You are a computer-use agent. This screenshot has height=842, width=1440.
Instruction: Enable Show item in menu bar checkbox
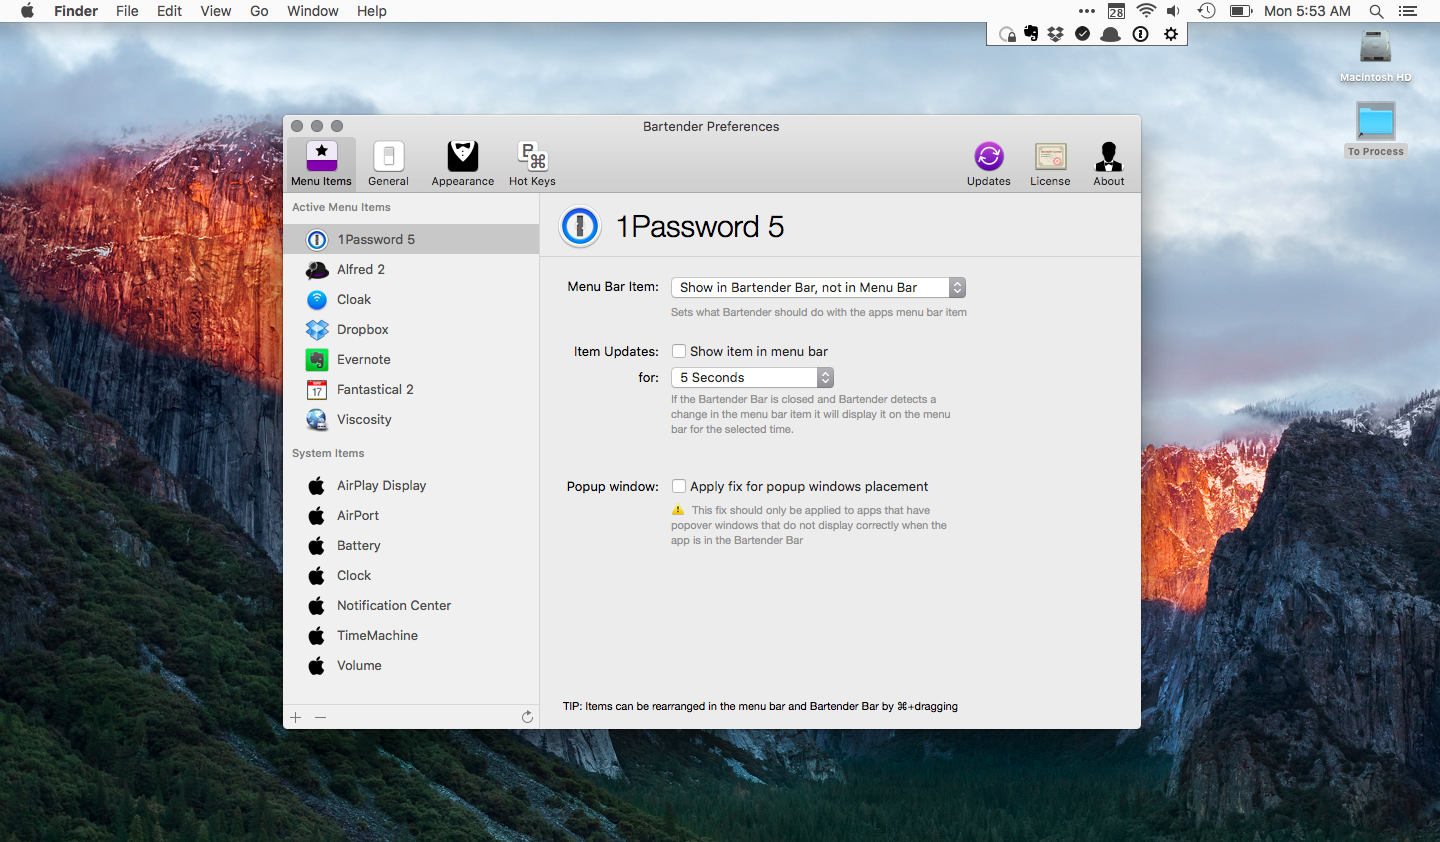pos(679,351)
